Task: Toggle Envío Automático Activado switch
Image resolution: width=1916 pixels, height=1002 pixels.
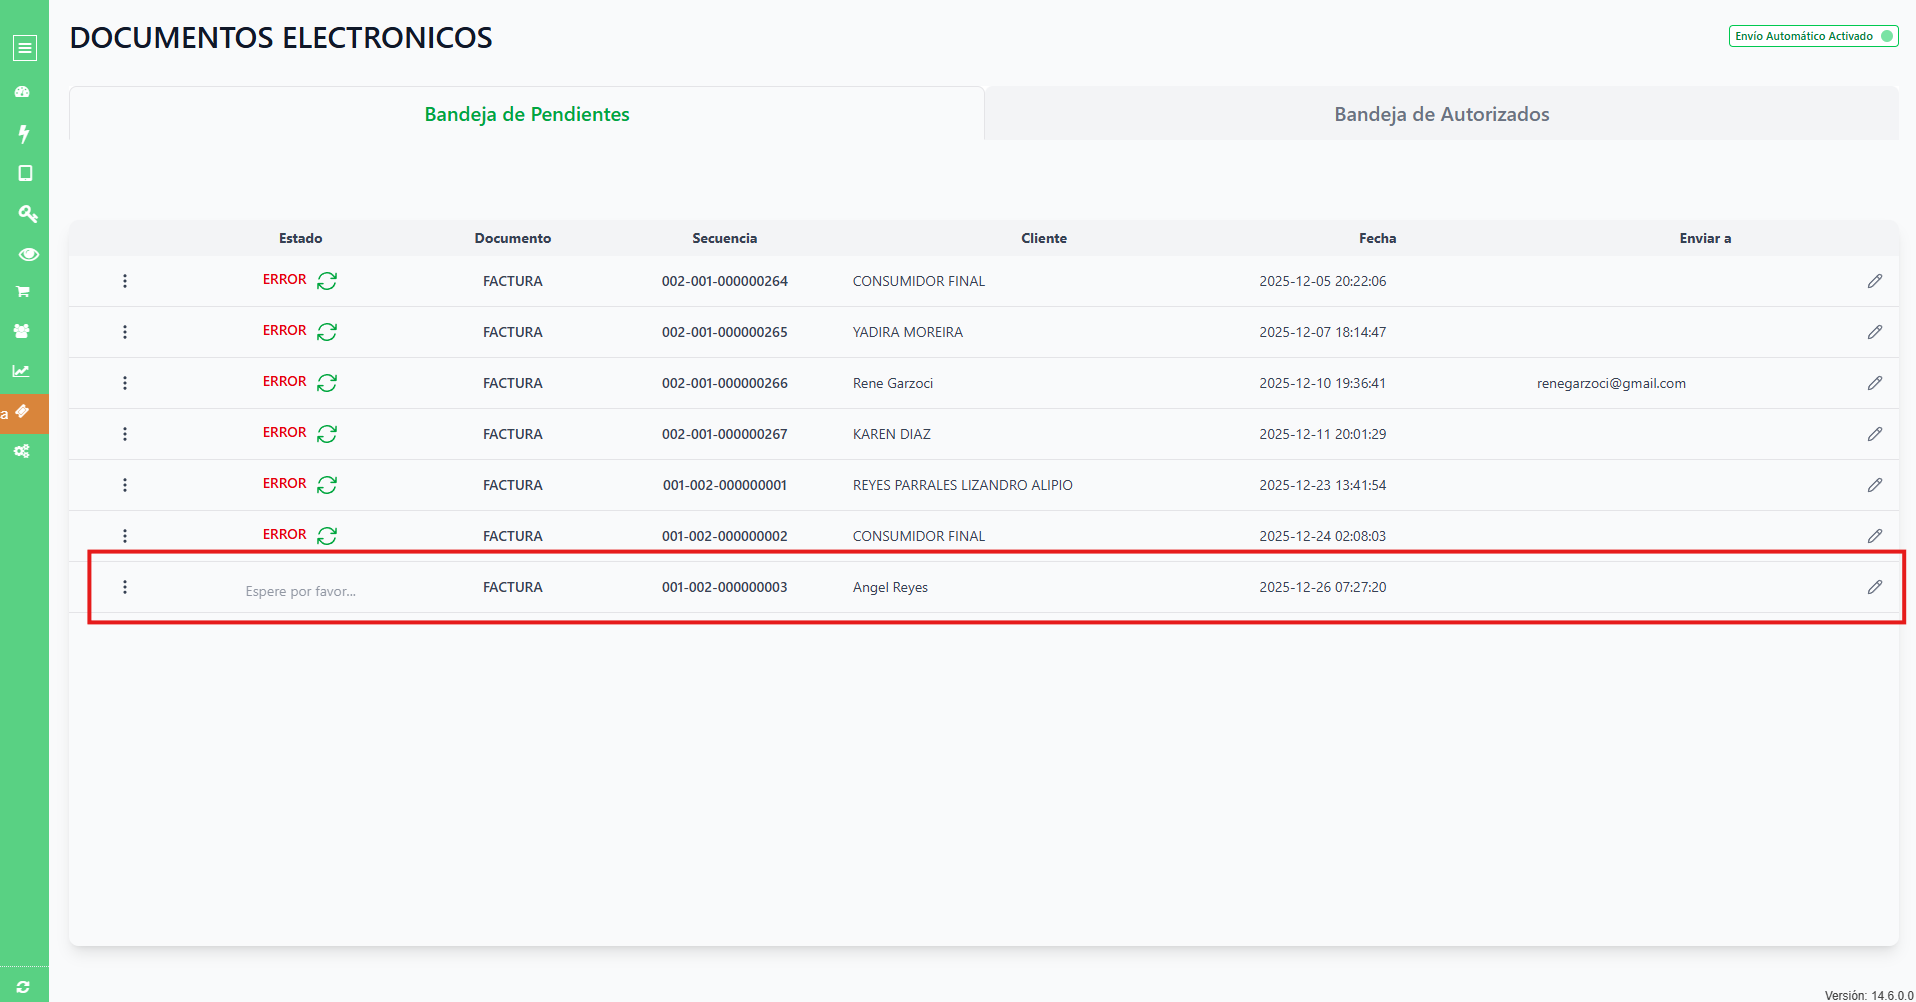Action: pos(1814,36)
